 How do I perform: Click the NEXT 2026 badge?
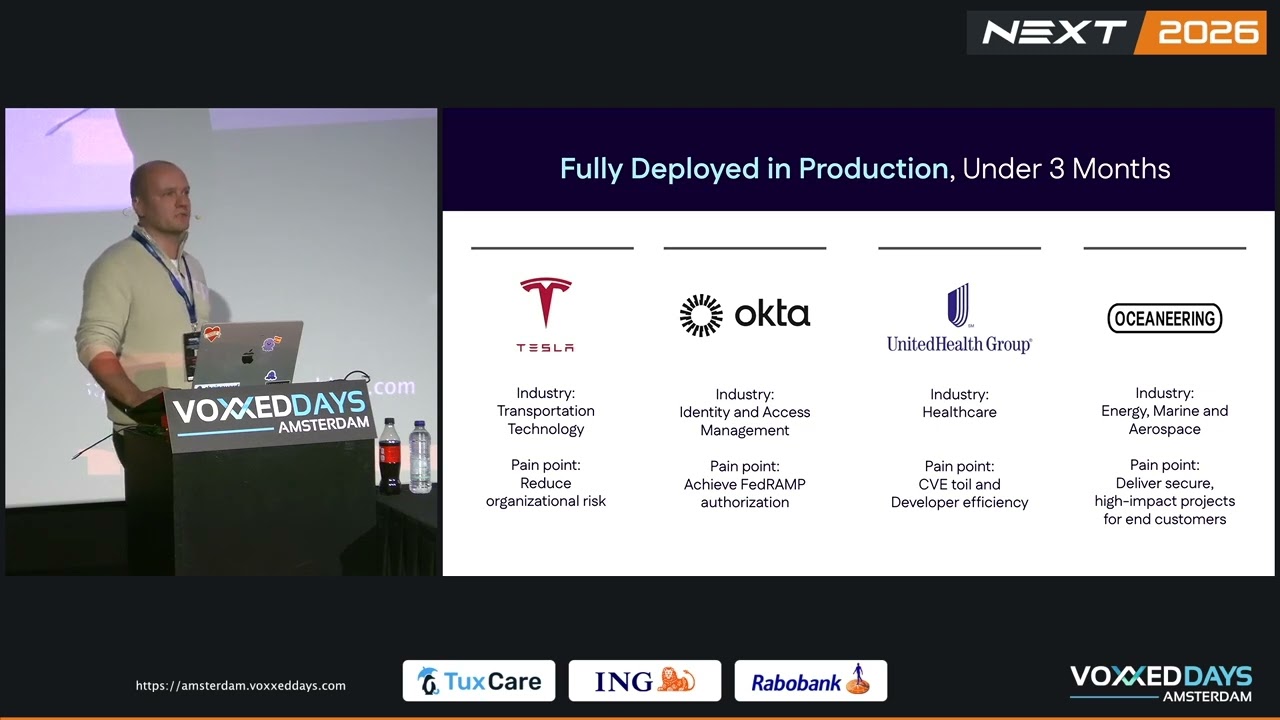(1117, 32)
